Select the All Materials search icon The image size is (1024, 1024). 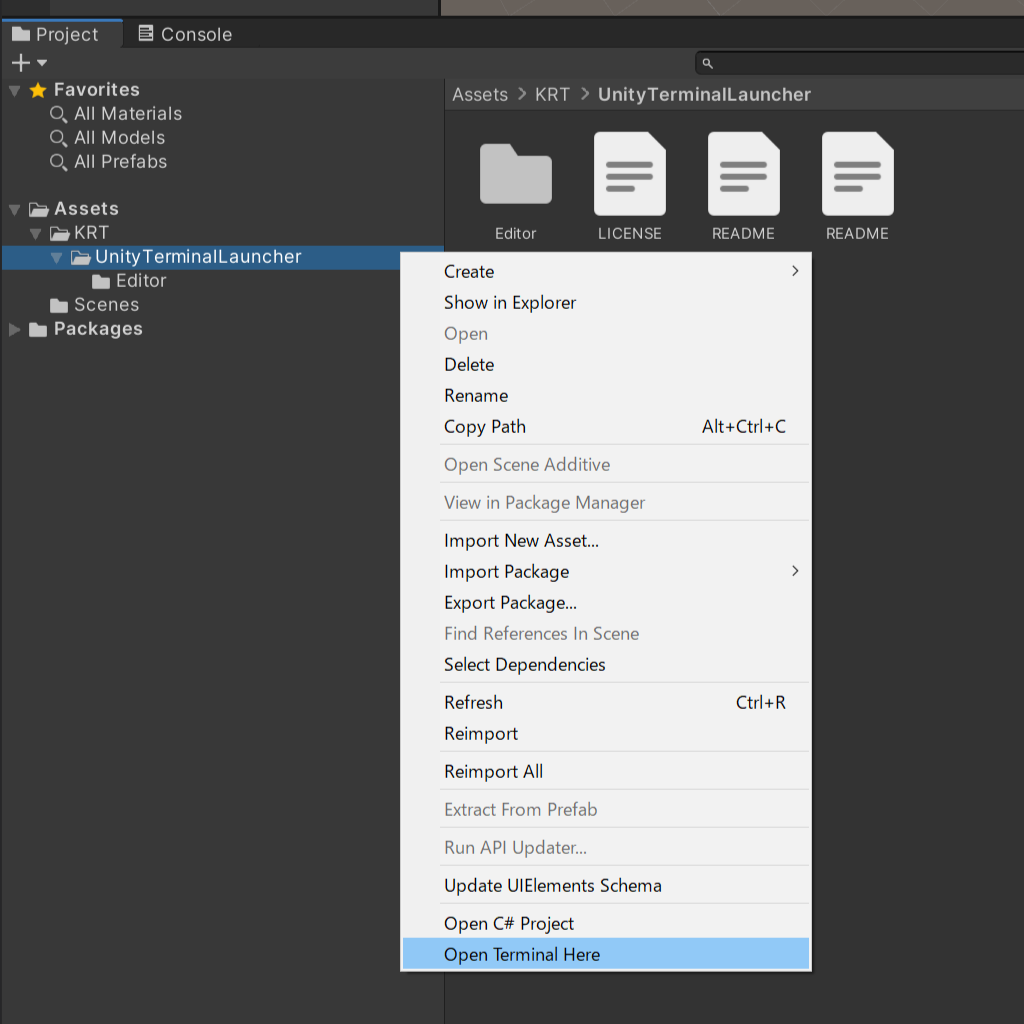pos(58,114)
